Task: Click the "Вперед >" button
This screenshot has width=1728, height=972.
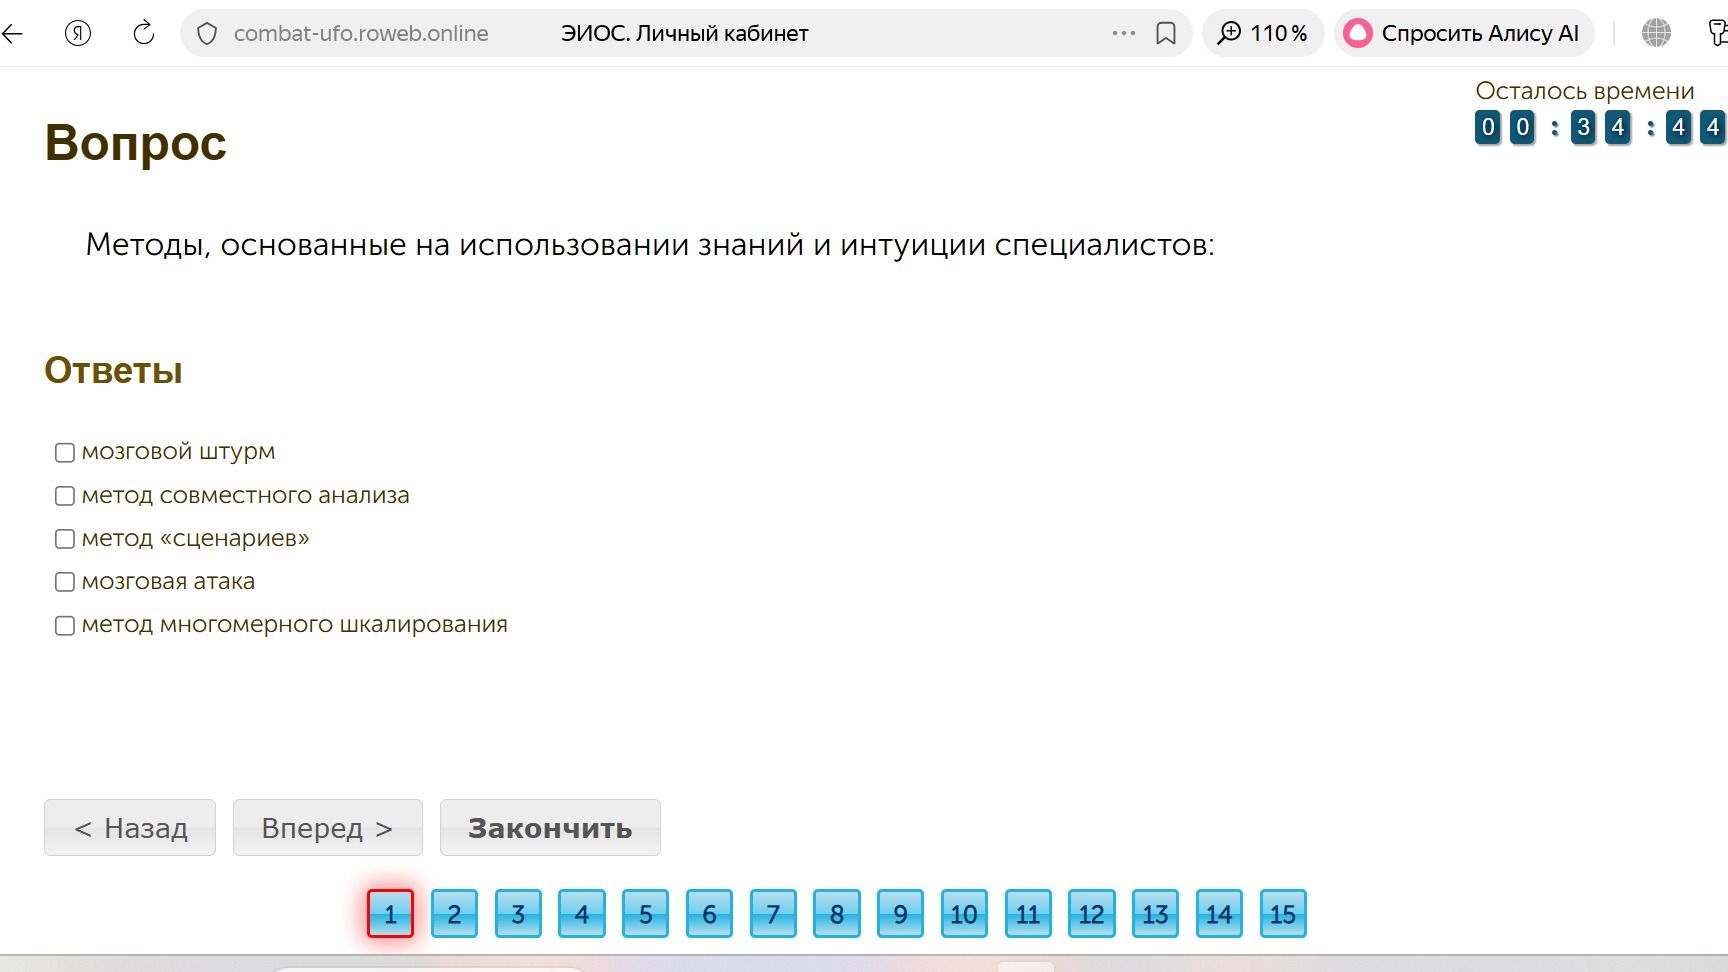Action: pyautogui.click(x=328, y=827)
